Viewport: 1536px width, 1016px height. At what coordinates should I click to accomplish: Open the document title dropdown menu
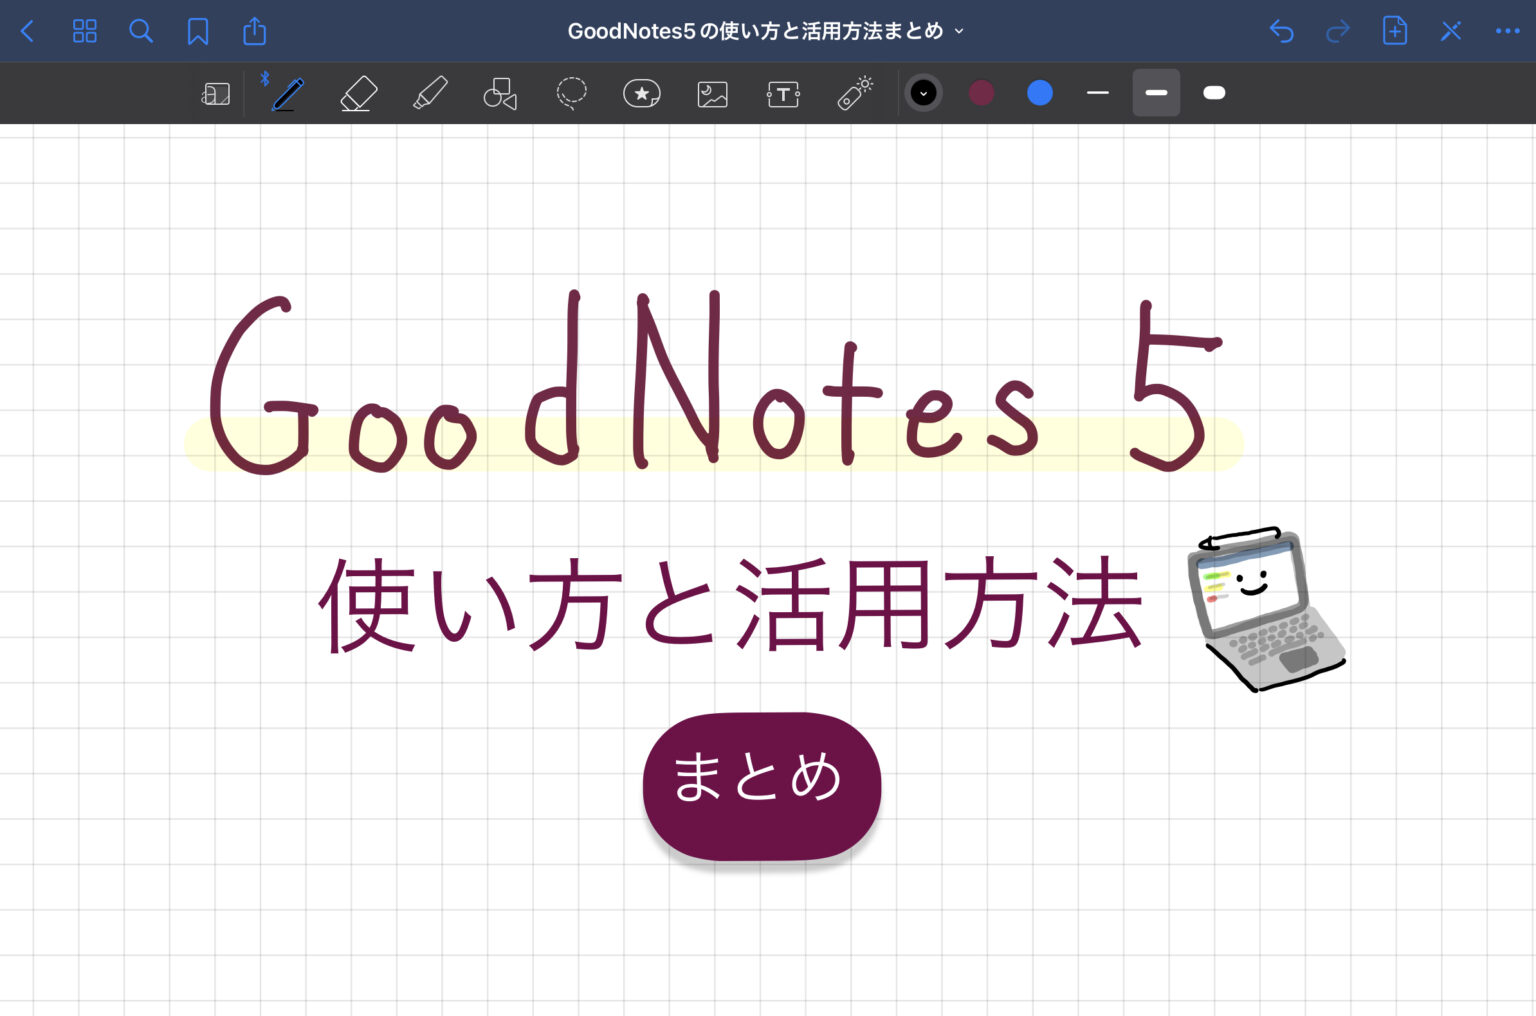(x=959, y=31)
